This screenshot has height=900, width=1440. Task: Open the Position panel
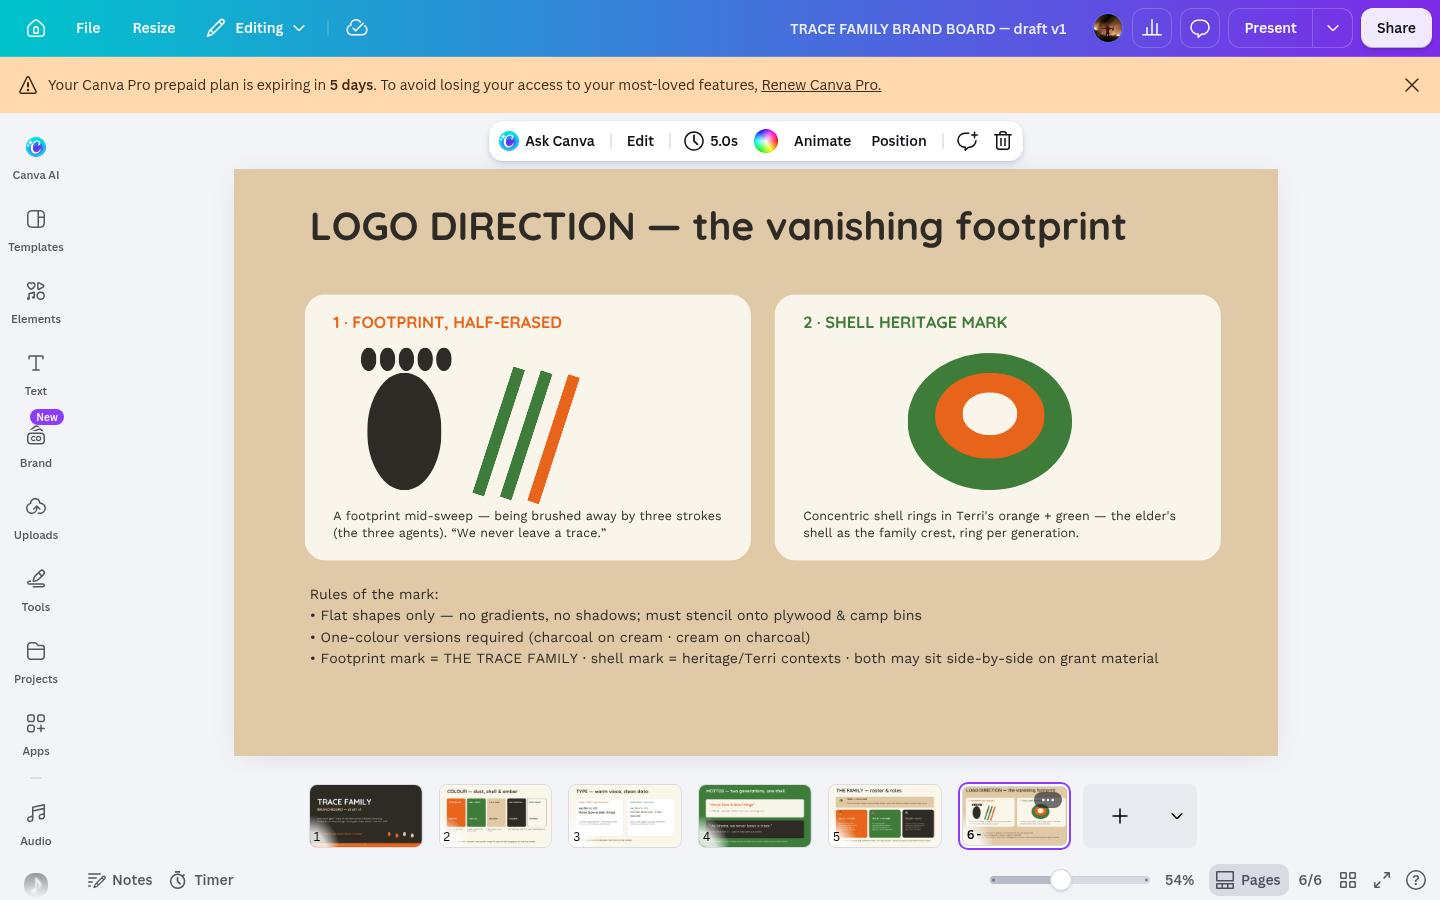click(x=898, y=141)
